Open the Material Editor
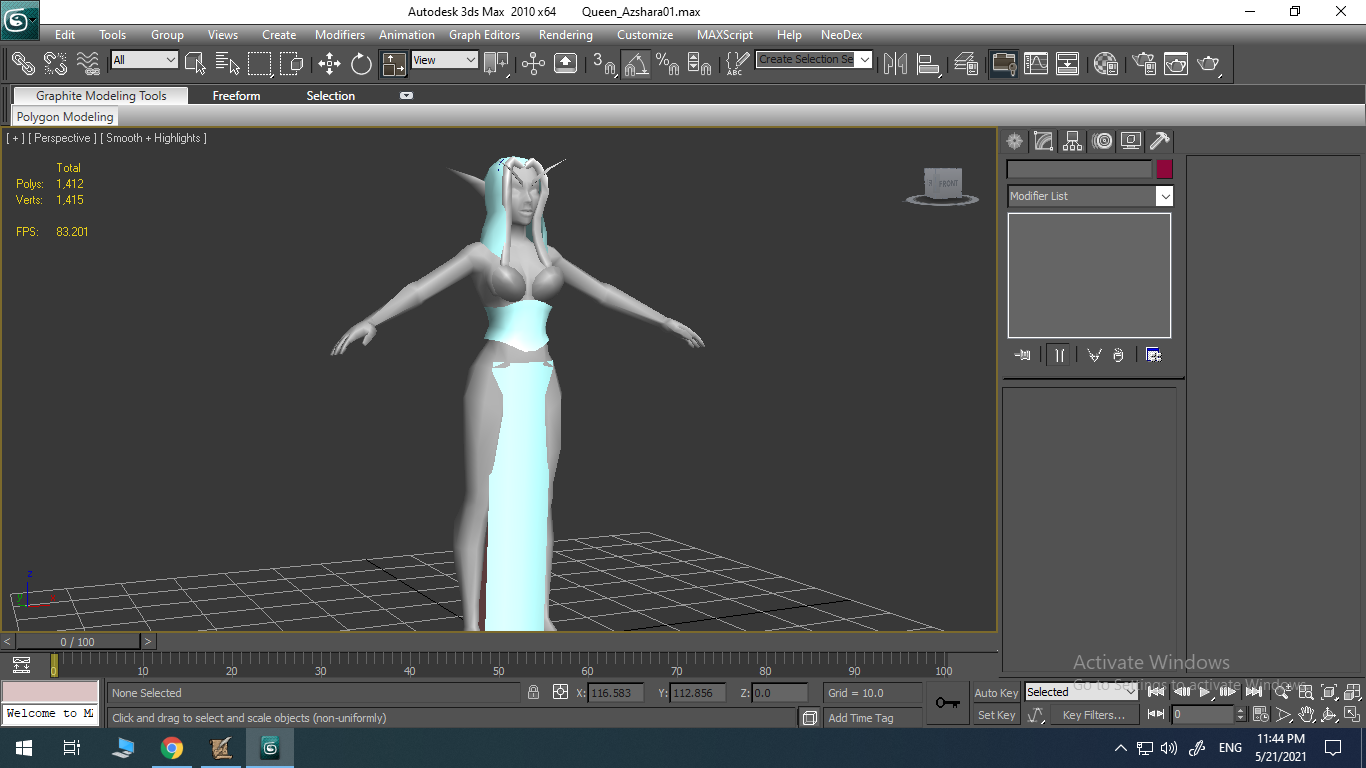 tap(1105, 63)
